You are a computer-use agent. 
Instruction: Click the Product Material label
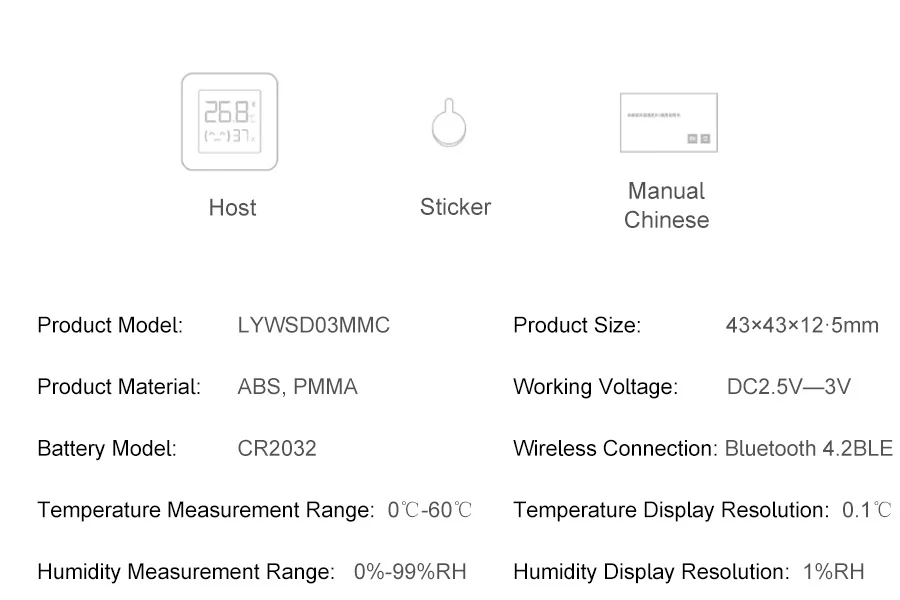(x=119, y=386)
